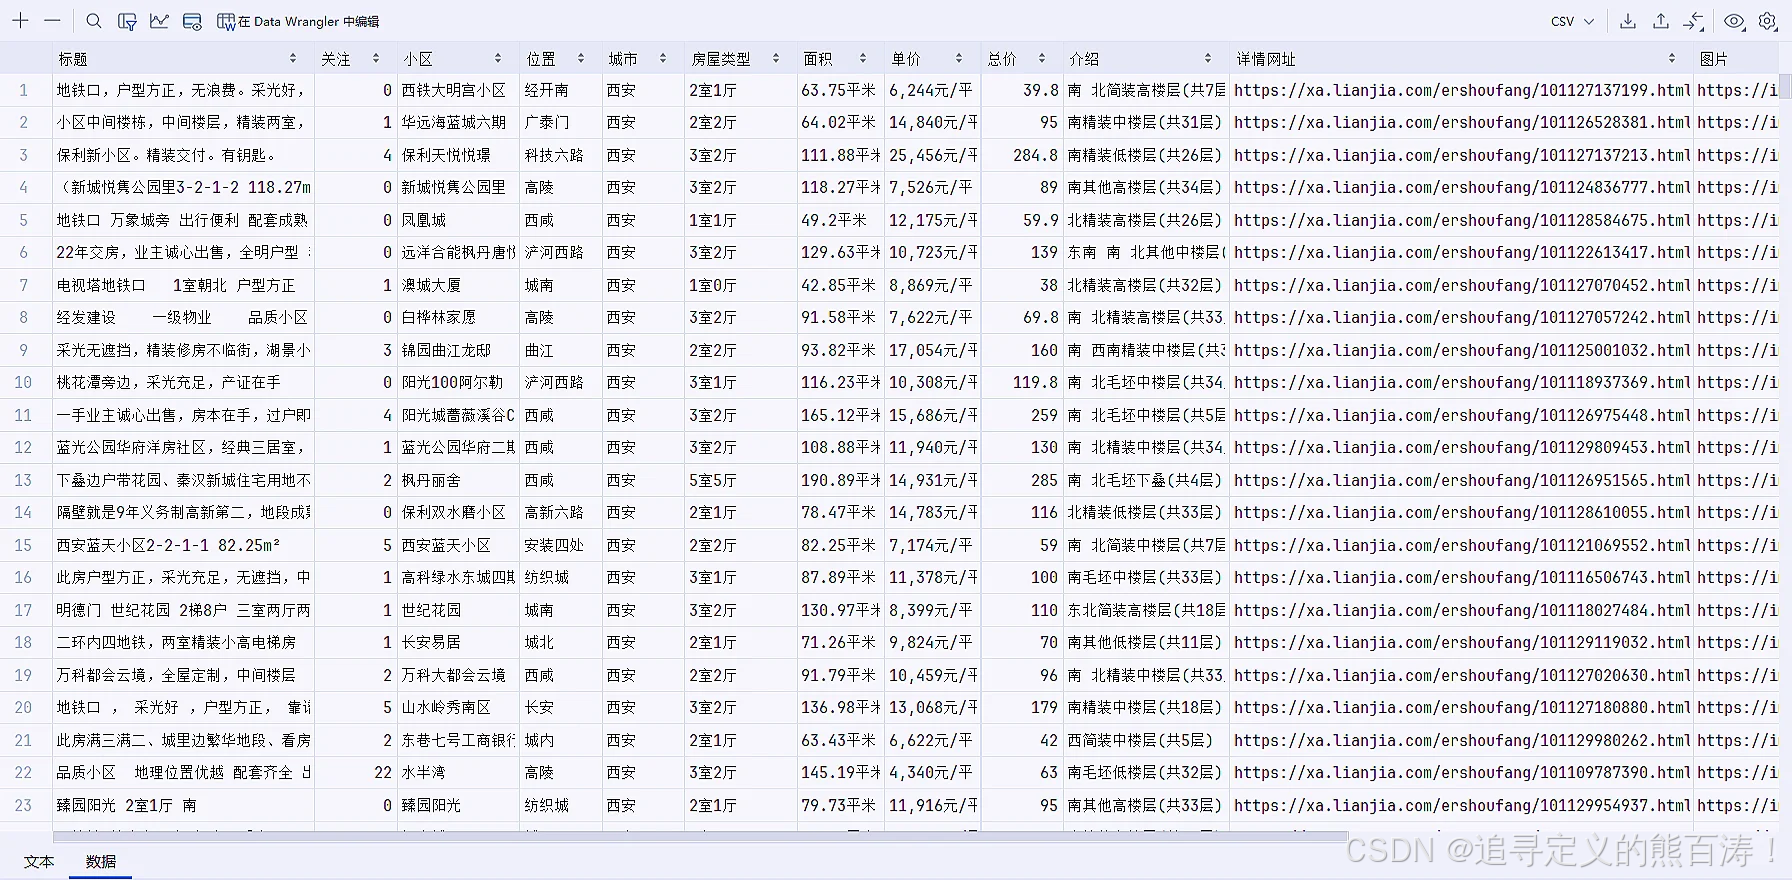Click the Data Wrangler table icon
This screenshot has height=880, width=1792.
click(226, 21)
